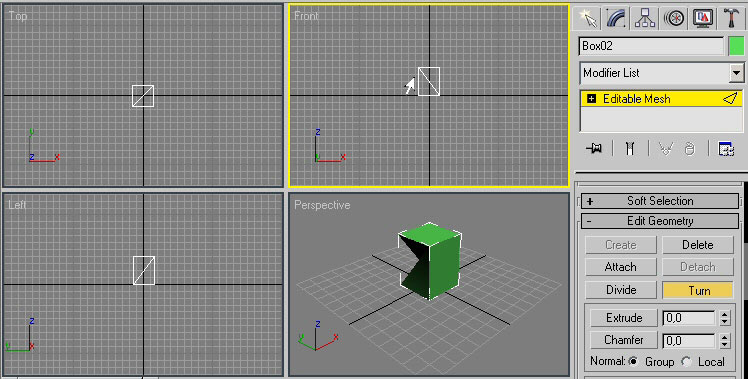The image size is (748, 379).
Task: Select the Editable Mesh stack entry
Action: point(661,99)
